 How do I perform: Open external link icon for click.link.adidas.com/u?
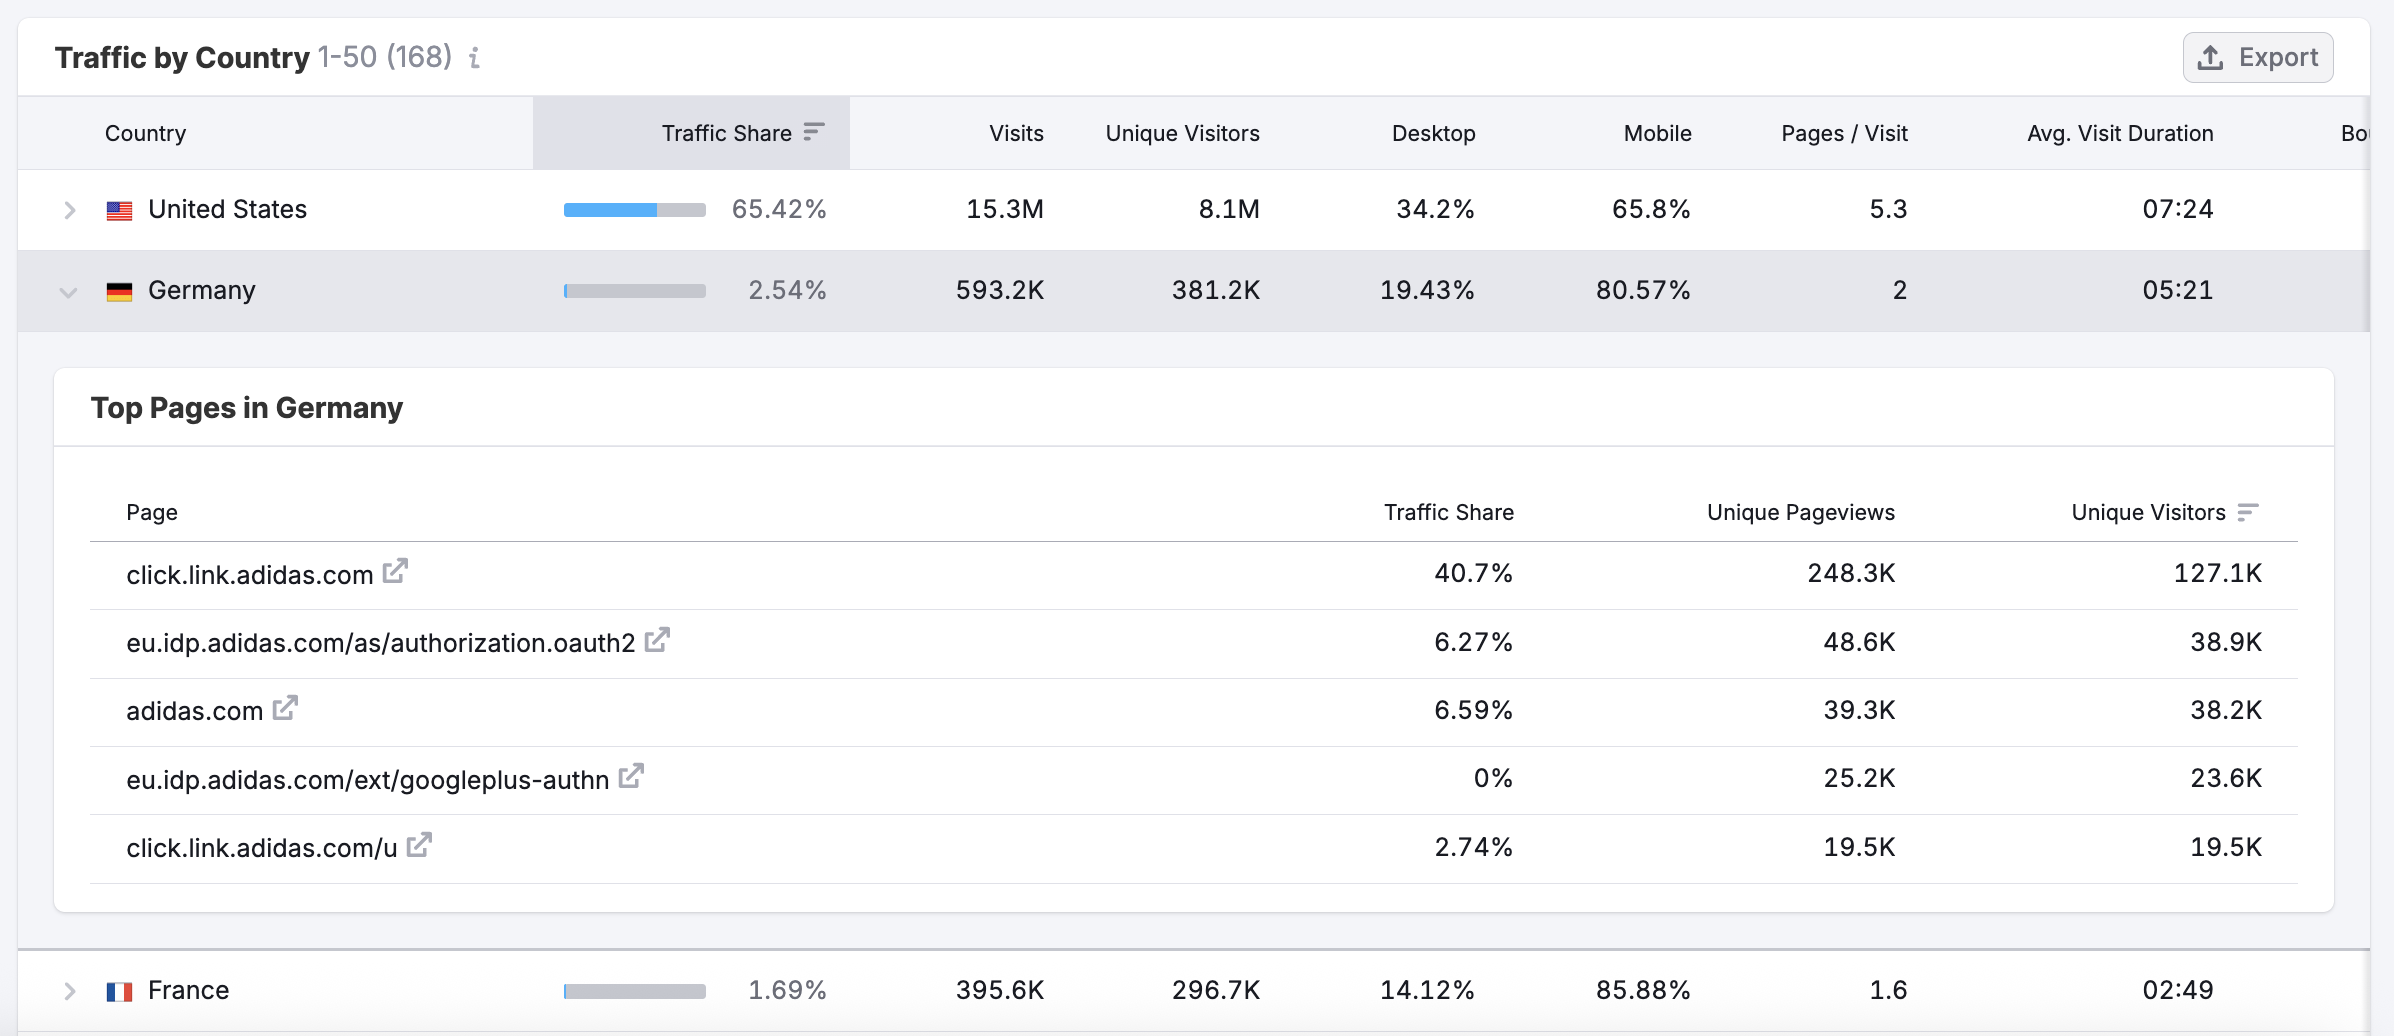(420, 845)
